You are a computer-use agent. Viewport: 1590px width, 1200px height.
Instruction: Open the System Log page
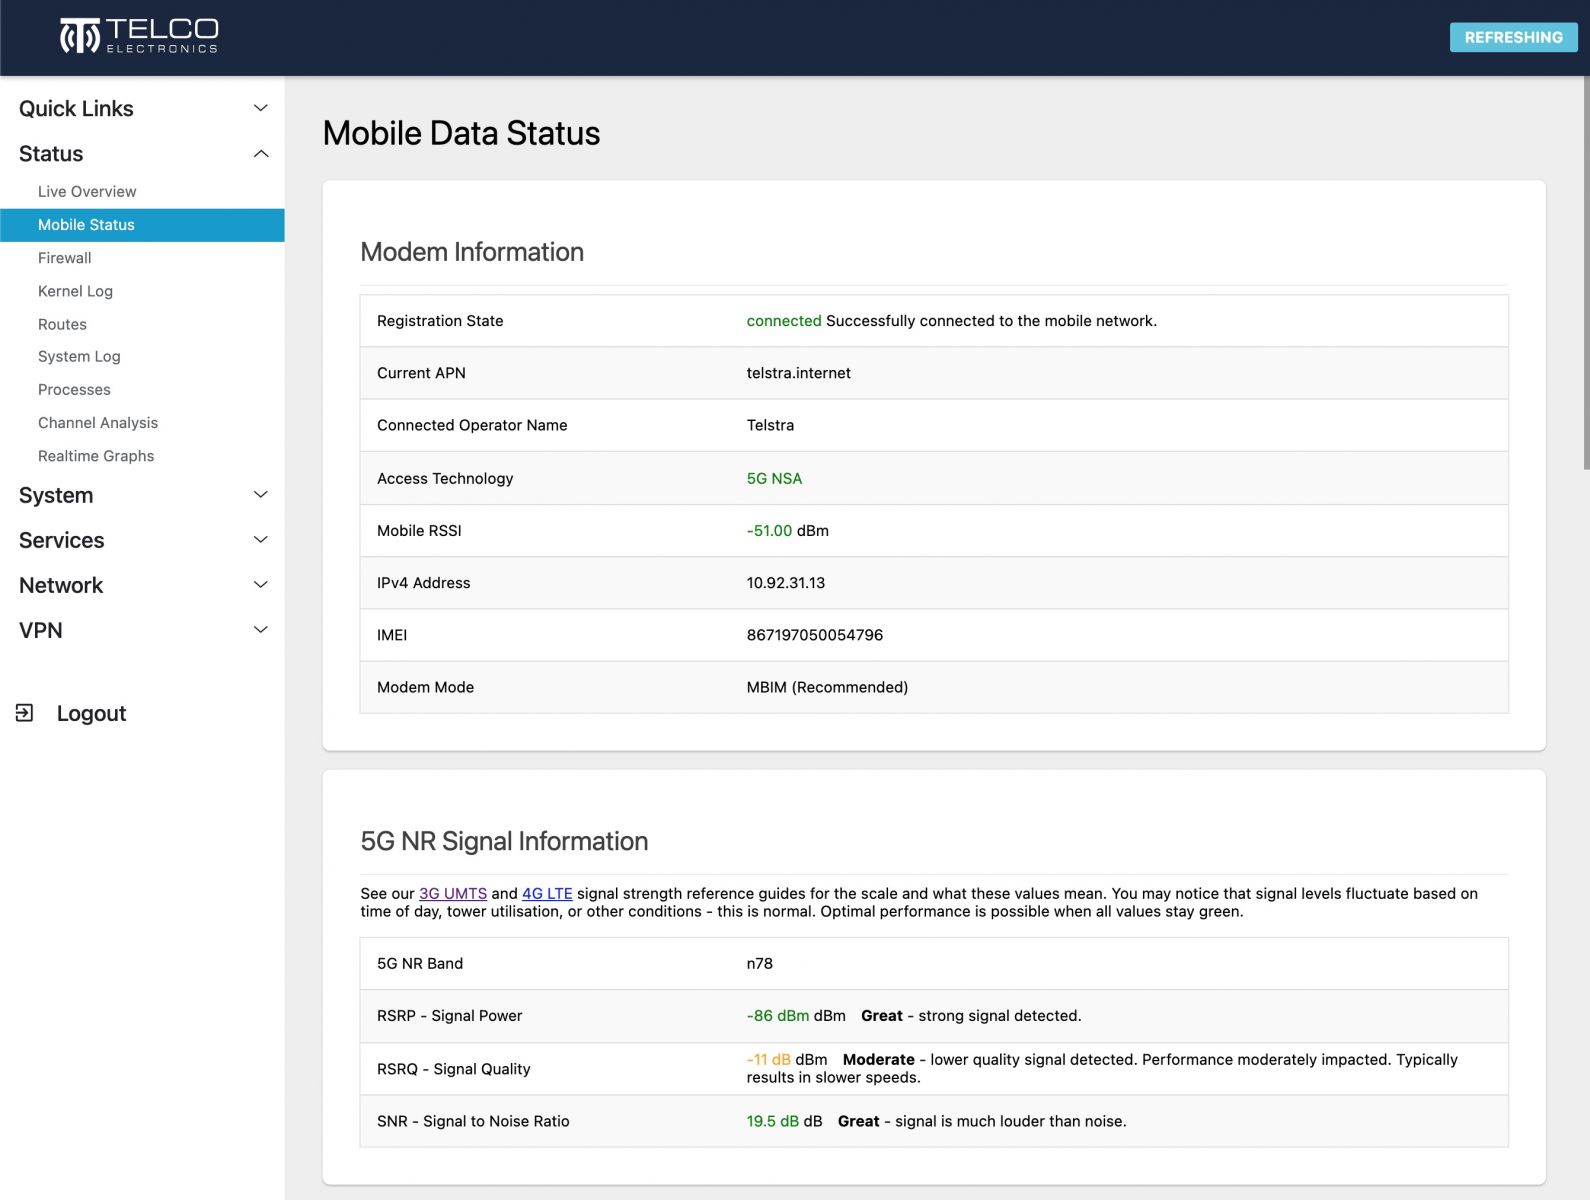[x=79, y=356]
